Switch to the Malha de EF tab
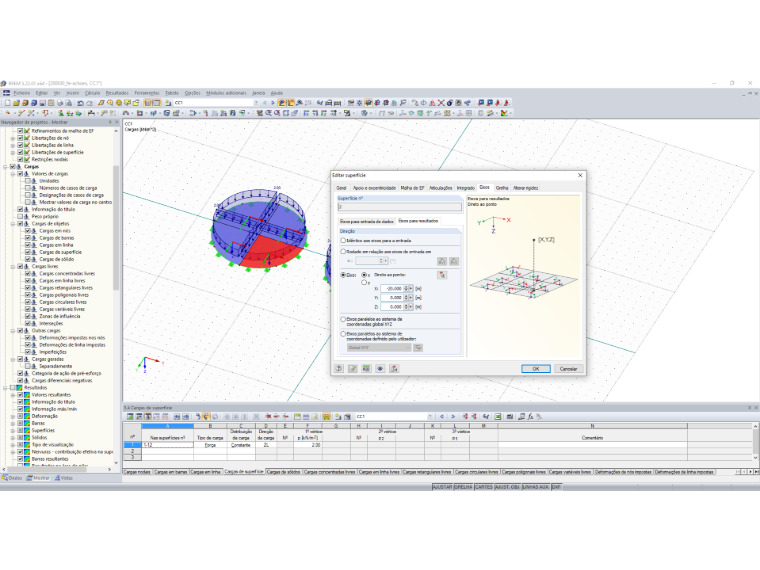The height and width of the screenshot is (570, 760). [x=412, y=188]
